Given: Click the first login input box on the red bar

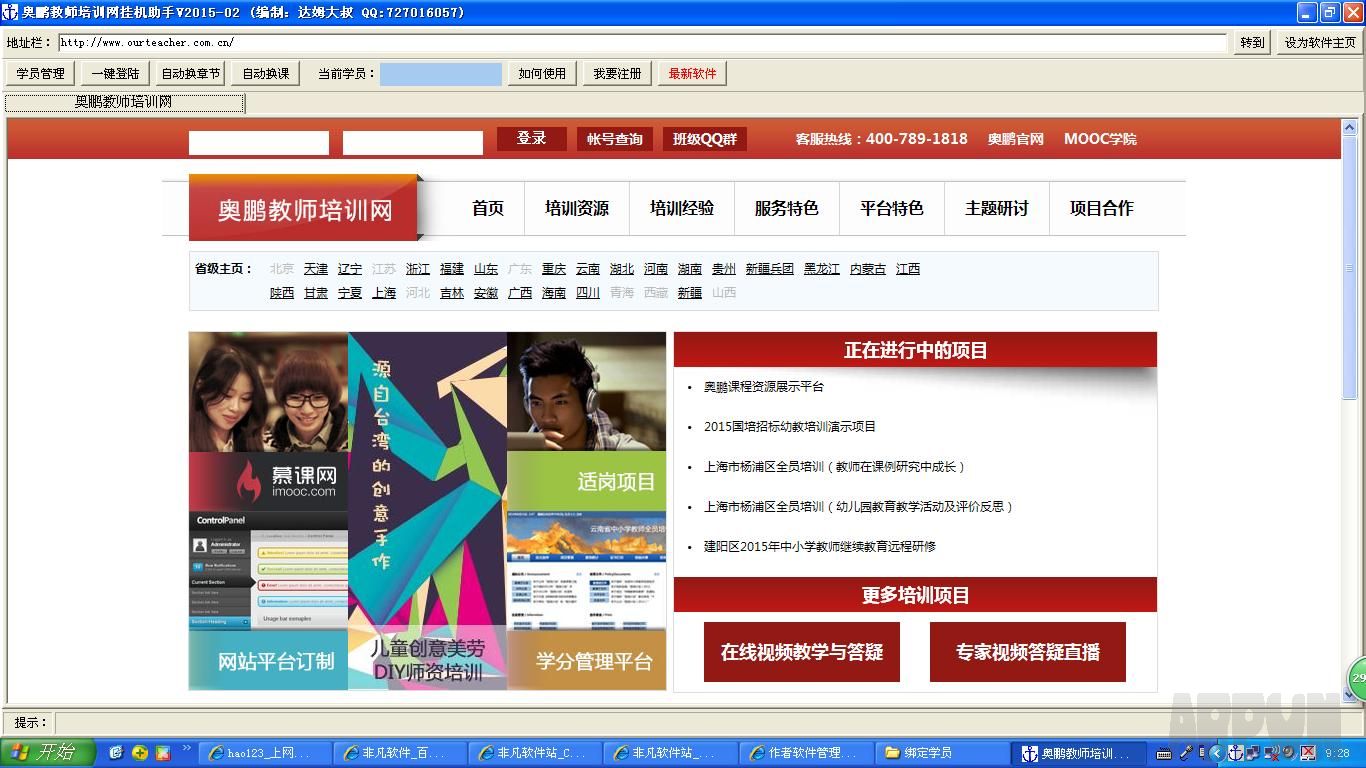Looking at the screenshot, I should click(x=259, y=142).
